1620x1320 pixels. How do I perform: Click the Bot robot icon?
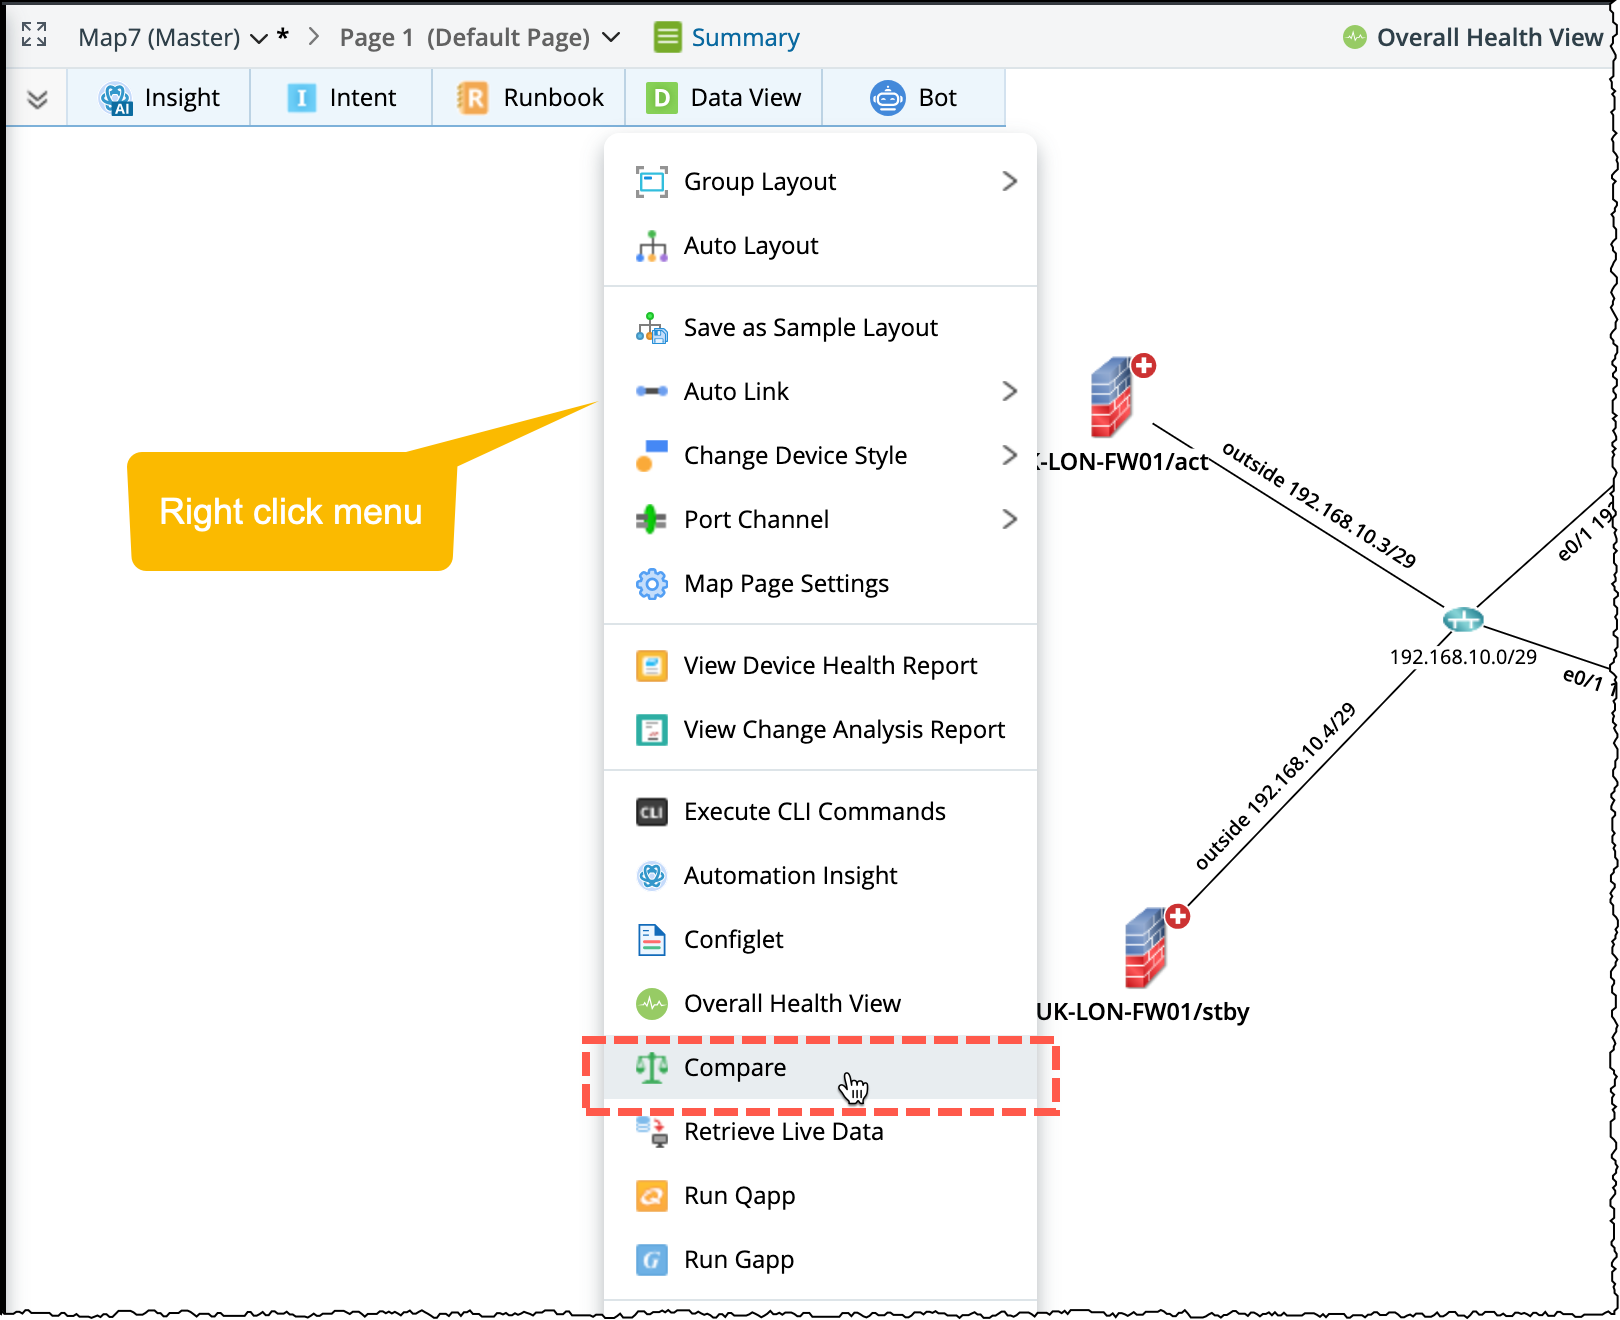[887, 98]
